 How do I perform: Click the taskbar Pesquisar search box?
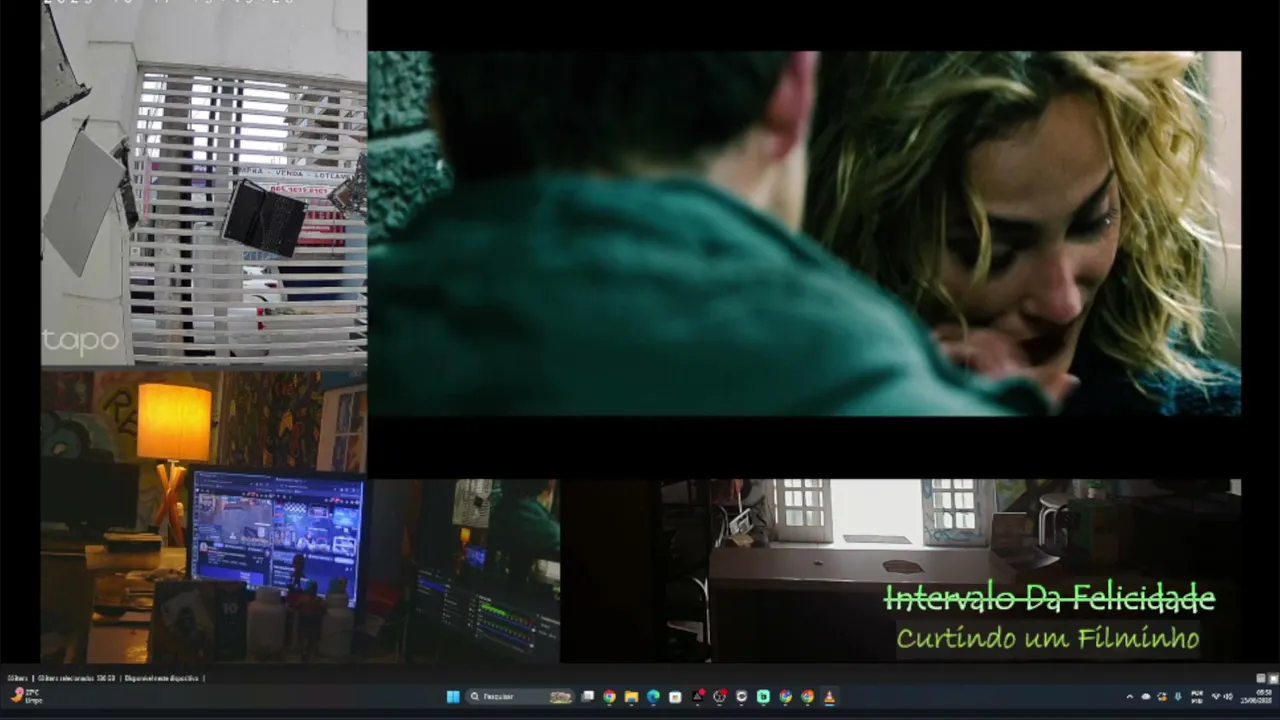pyautogui.click(x=522, y=697)
